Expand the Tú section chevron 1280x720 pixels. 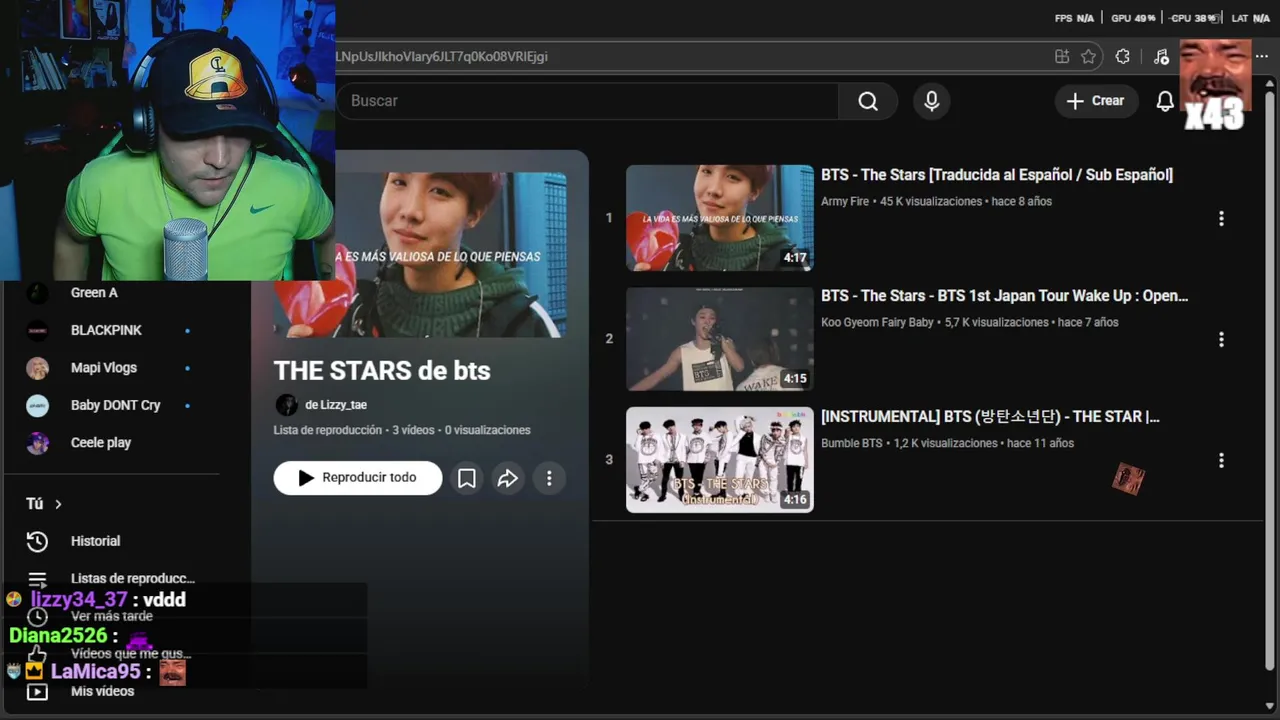point(58,504)
